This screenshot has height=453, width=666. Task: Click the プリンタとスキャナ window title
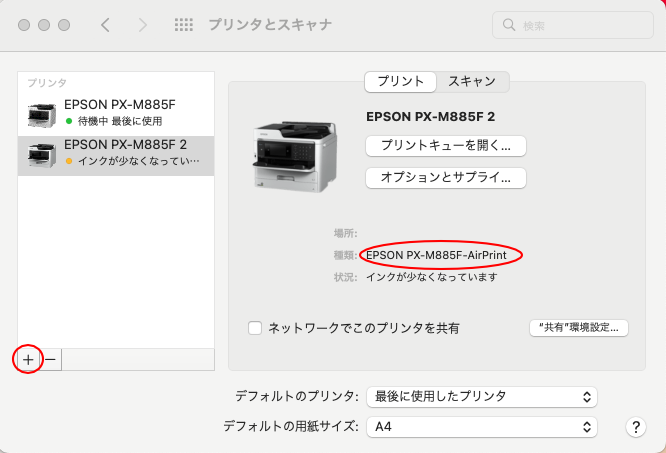click(x=270, y=25)
